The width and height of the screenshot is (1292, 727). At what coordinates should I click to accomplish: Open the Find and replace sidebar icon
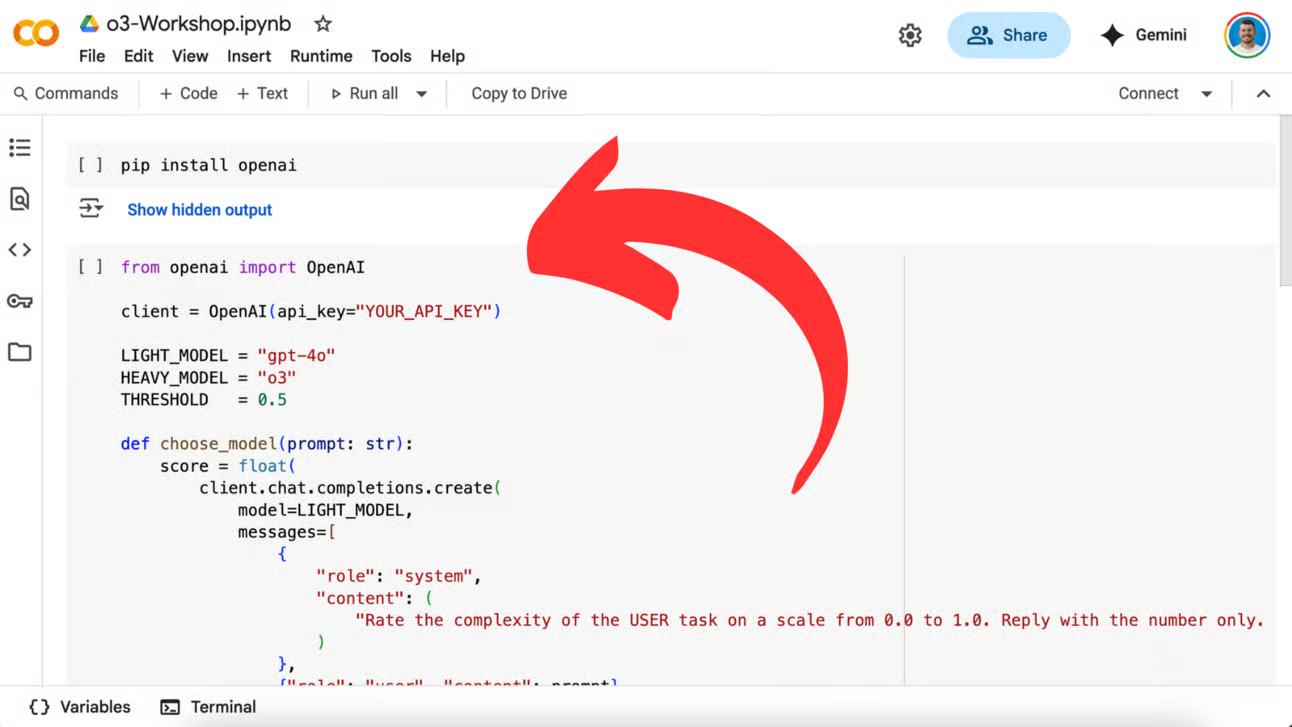pyautogui.click(x=20, y=199)
